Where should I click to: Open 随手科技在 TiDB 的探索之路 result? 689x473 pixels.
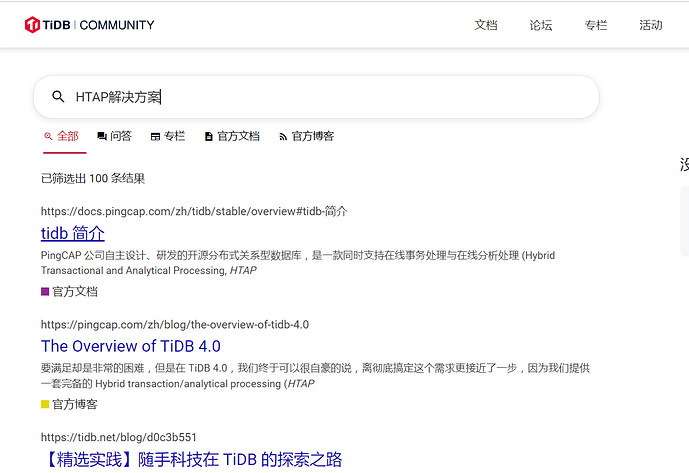(x=192, y=460)
